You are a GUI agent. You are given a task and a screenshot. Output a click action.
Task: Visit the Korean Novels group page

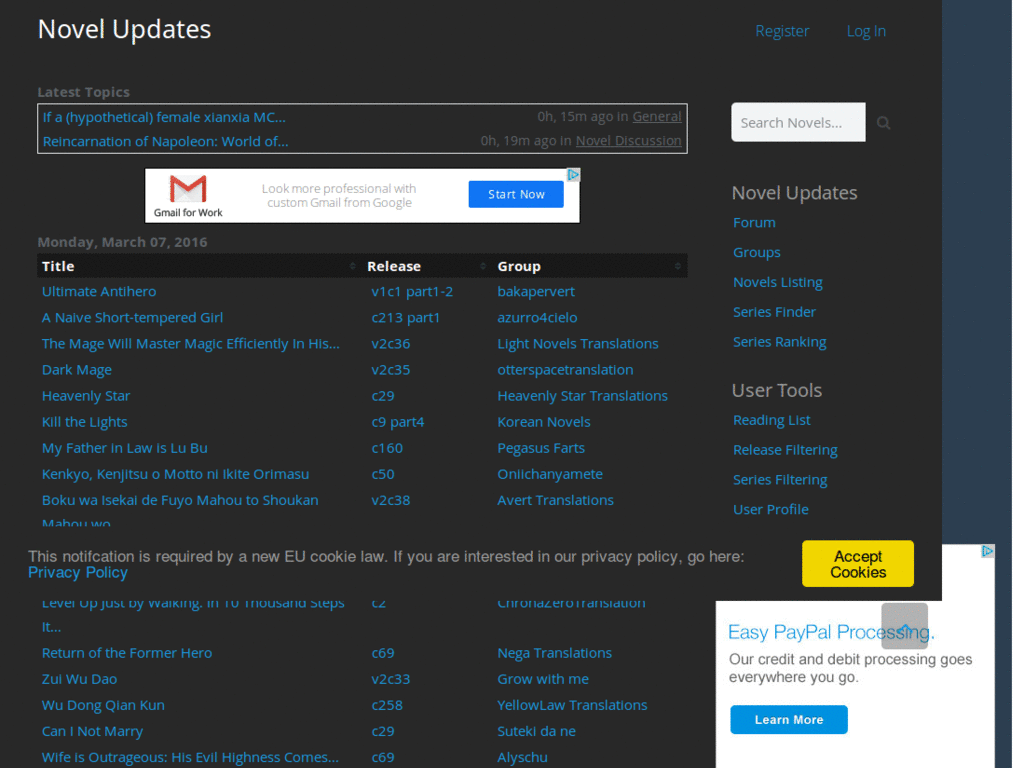click(x=544, y=421)
